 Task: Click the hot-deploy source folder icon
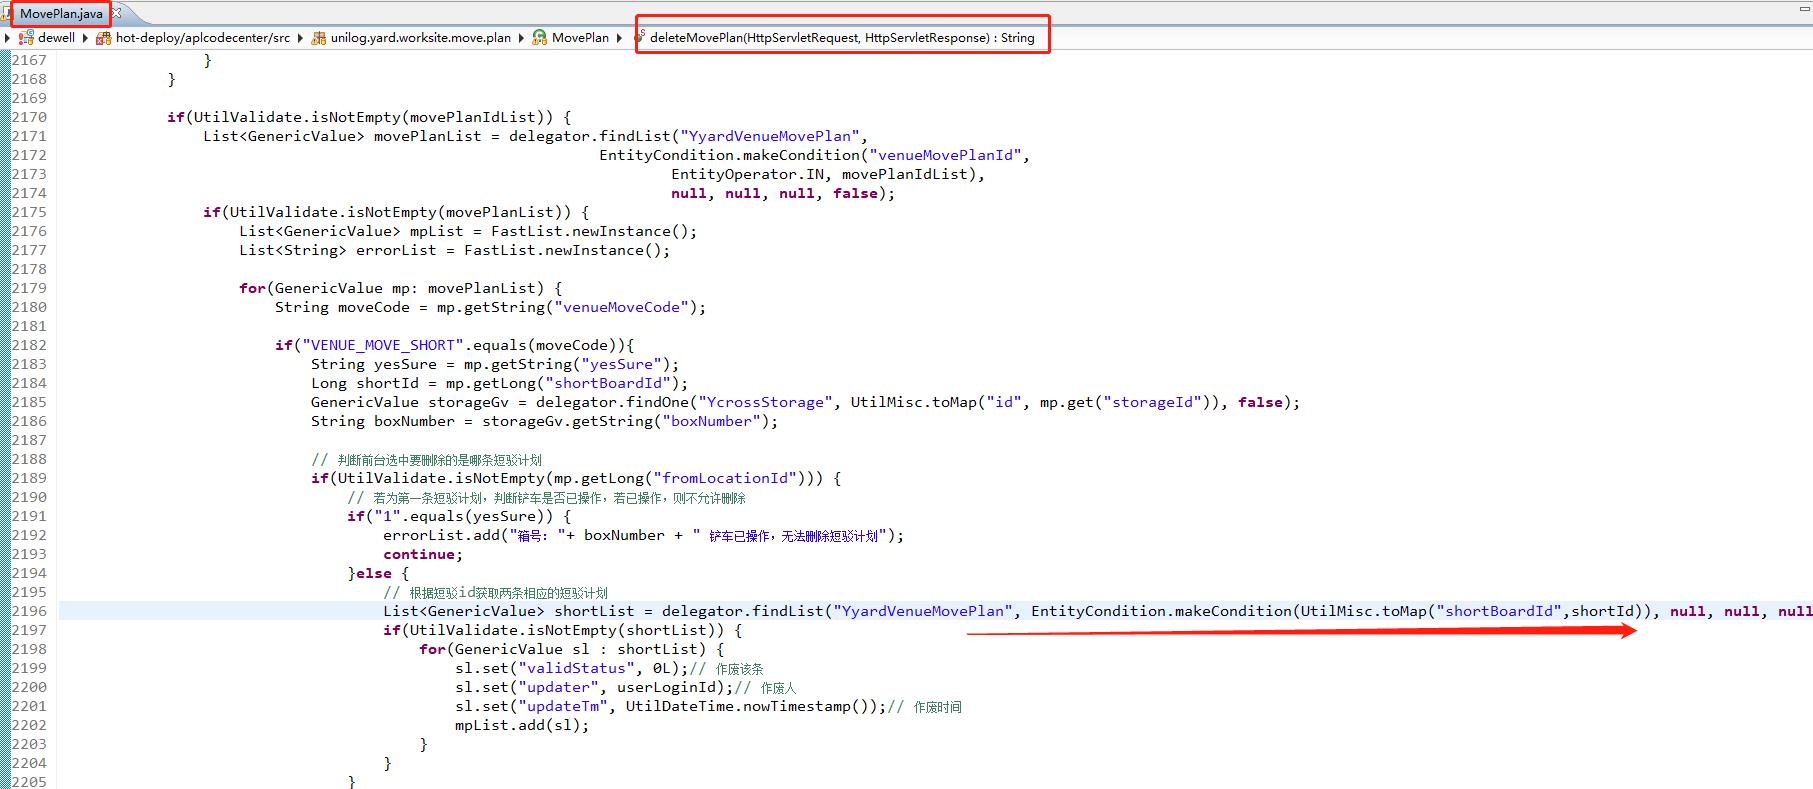pyautogui.click(x=103, y=38)
